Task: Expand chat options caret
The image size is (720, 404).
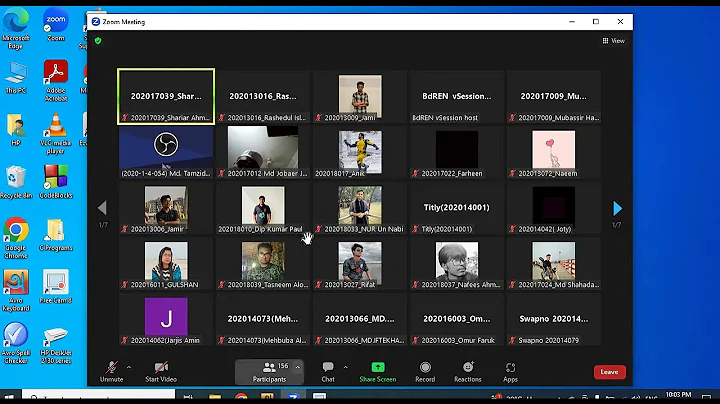Action: pyautogui.click(x=345, y=367)
